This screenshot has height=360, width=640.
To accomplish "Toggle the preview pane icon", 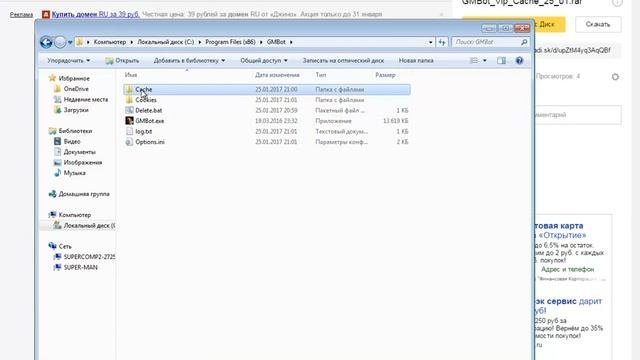I will point(501,60).
